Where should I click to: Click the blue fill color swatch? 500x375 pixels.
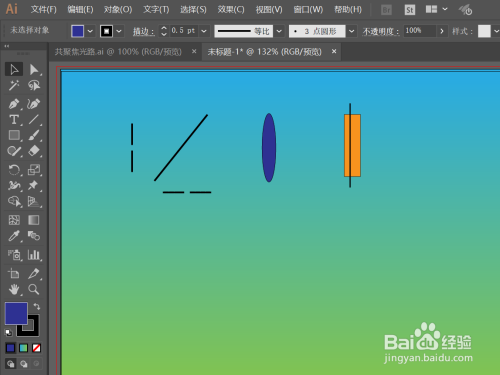tap(77, 31)
